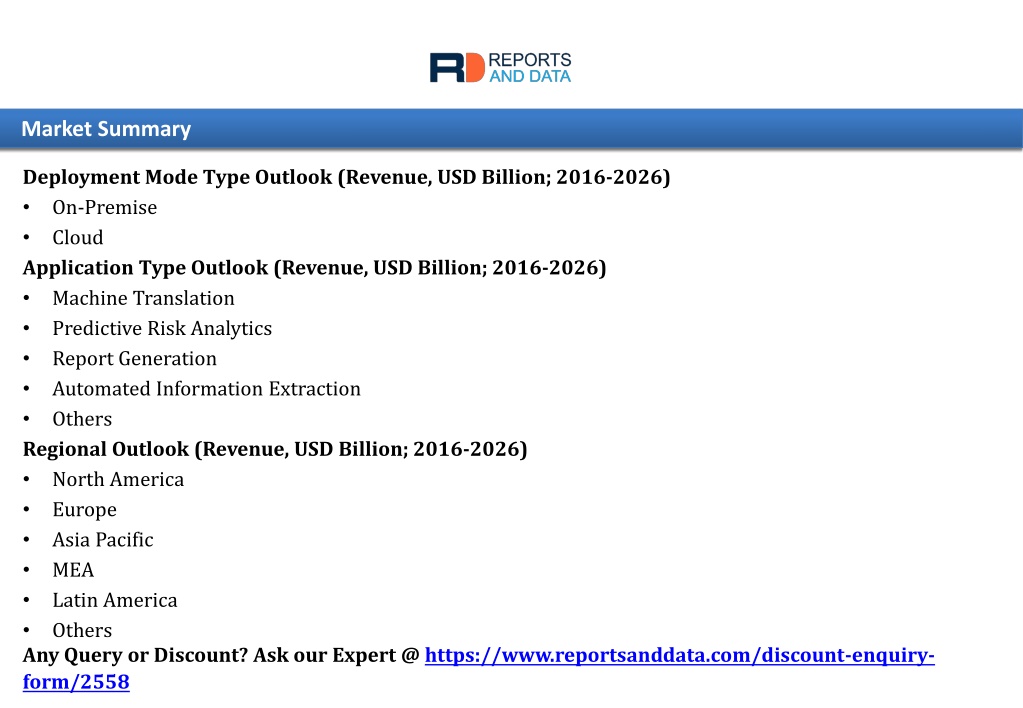Screen dimensions: 1023x708
Task: Select 'MEA' bullet
Action: point(73,570)
